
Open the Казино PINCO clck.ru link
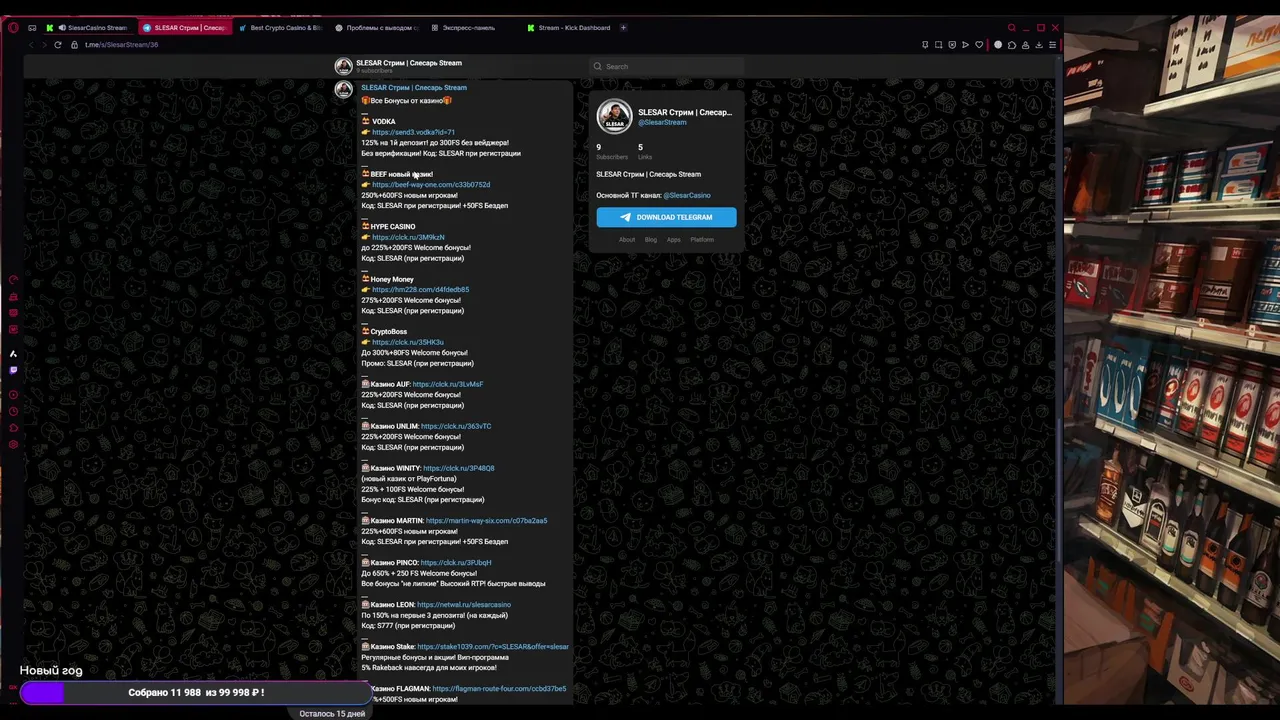coord(456,563)
